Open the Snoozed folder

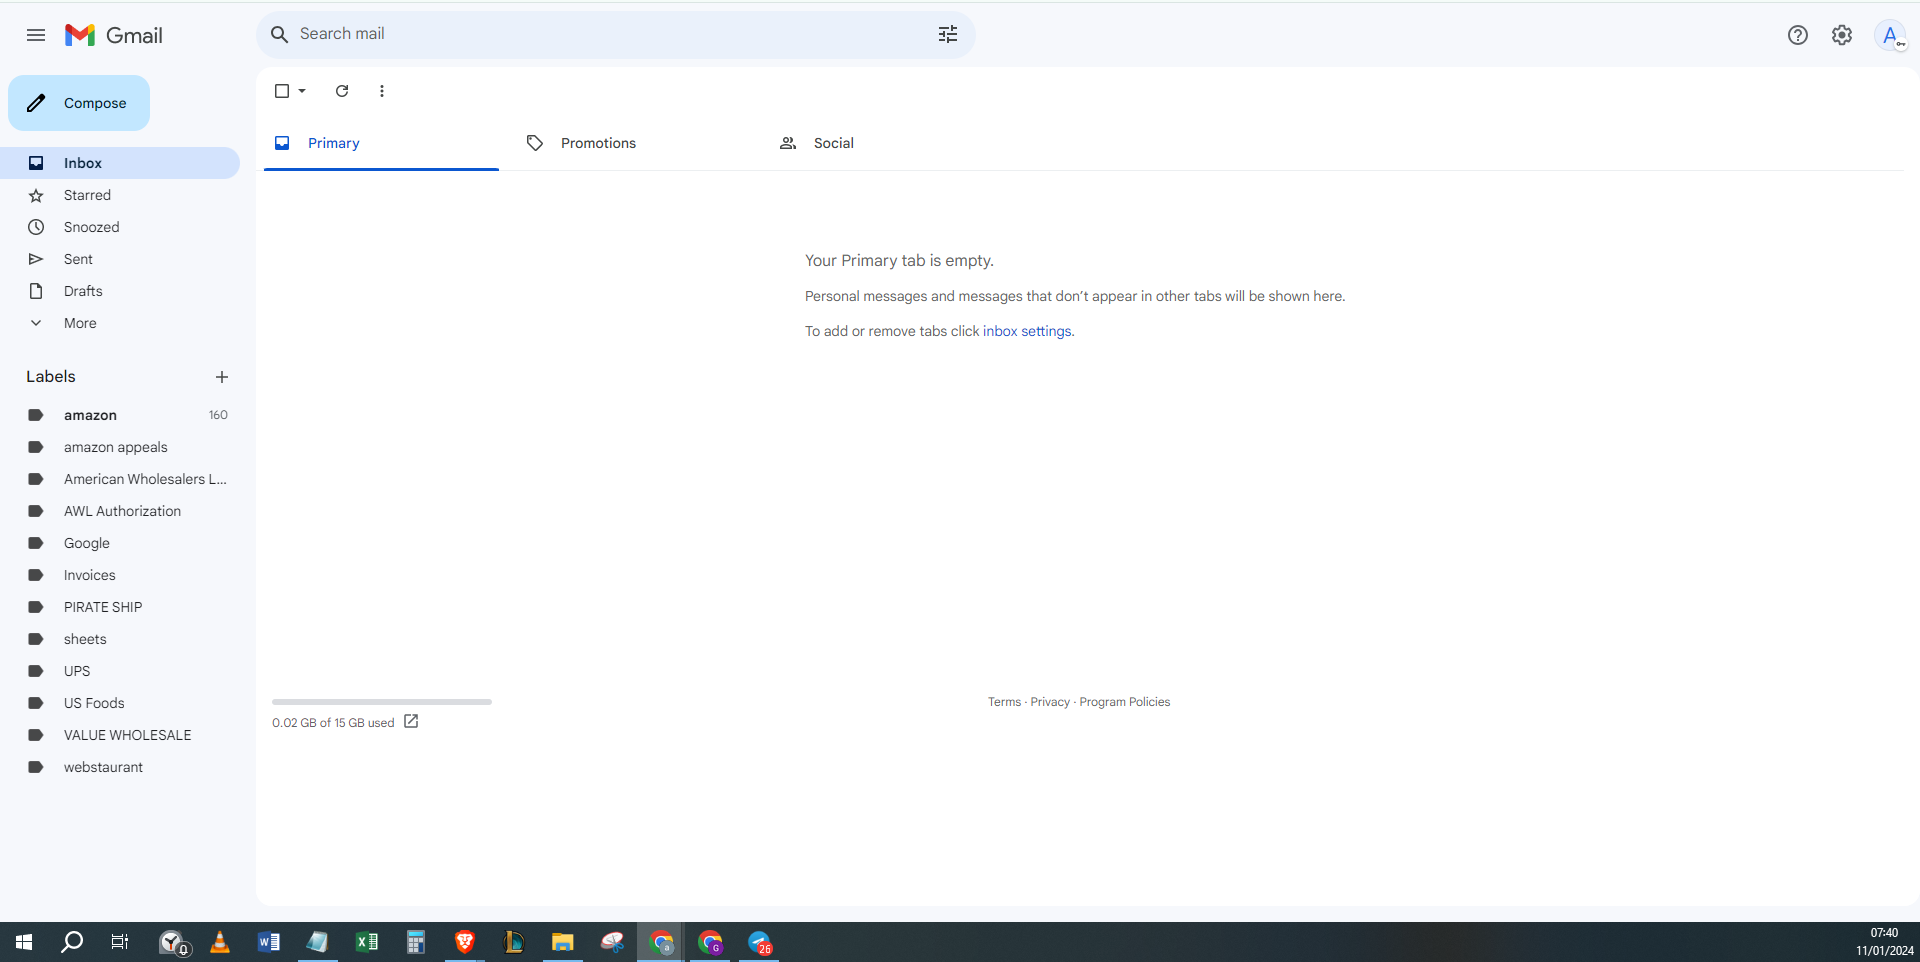click(120, 227)
